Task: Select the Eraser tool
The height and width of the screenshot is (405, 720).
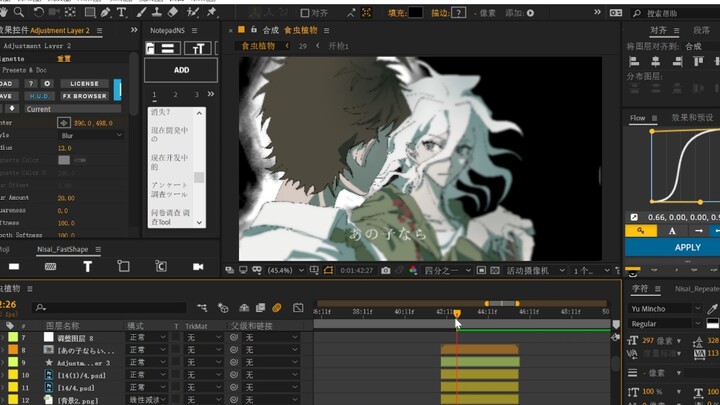Action: (173, 12)
